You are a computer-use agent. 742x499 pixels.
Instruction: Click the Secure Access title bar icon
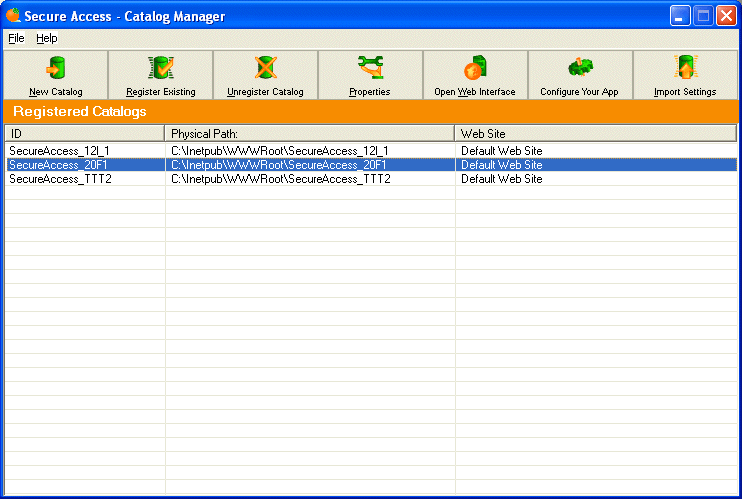(x=13, y=16)
